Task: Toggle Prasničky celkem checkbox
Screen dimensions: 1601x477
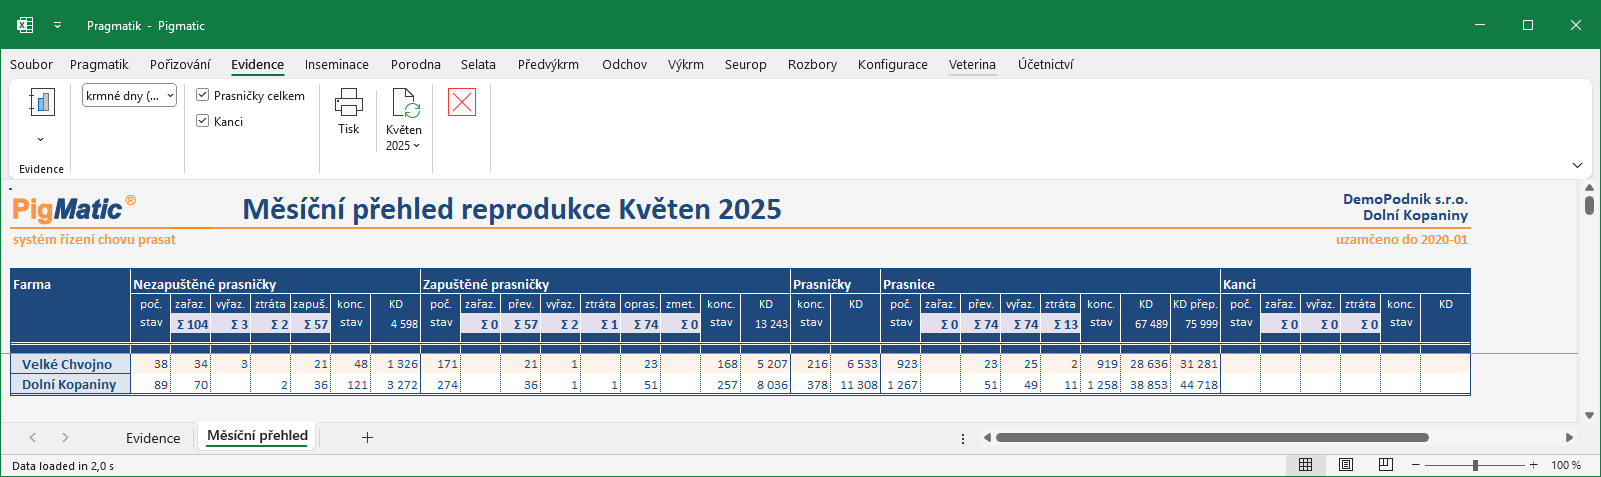Action: [203, 95]
